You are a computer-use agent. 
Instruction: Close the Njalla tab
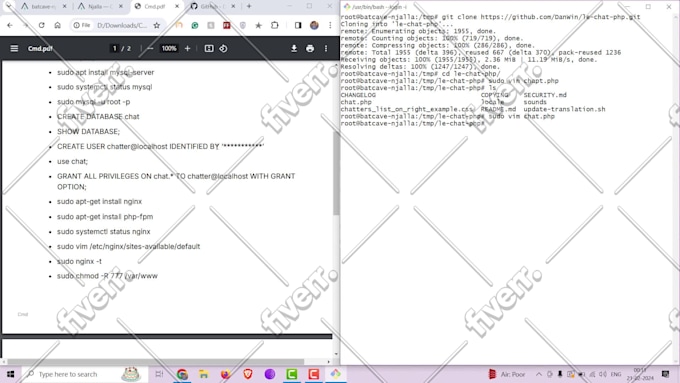[121, 7]
